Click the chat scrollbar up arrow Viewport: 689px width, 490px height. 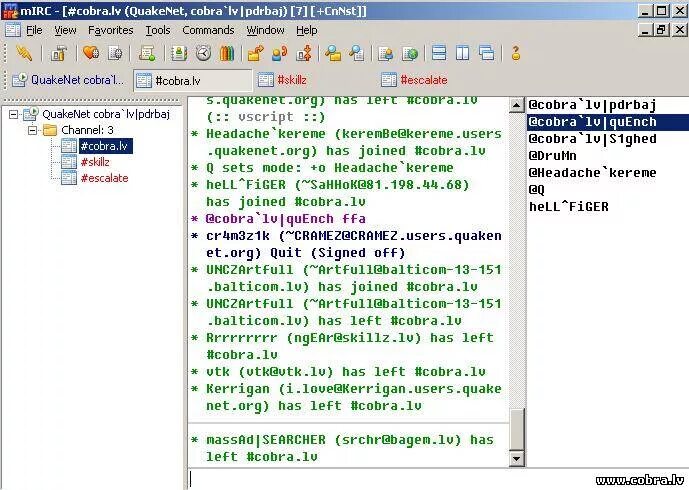(x=516, y=105)
